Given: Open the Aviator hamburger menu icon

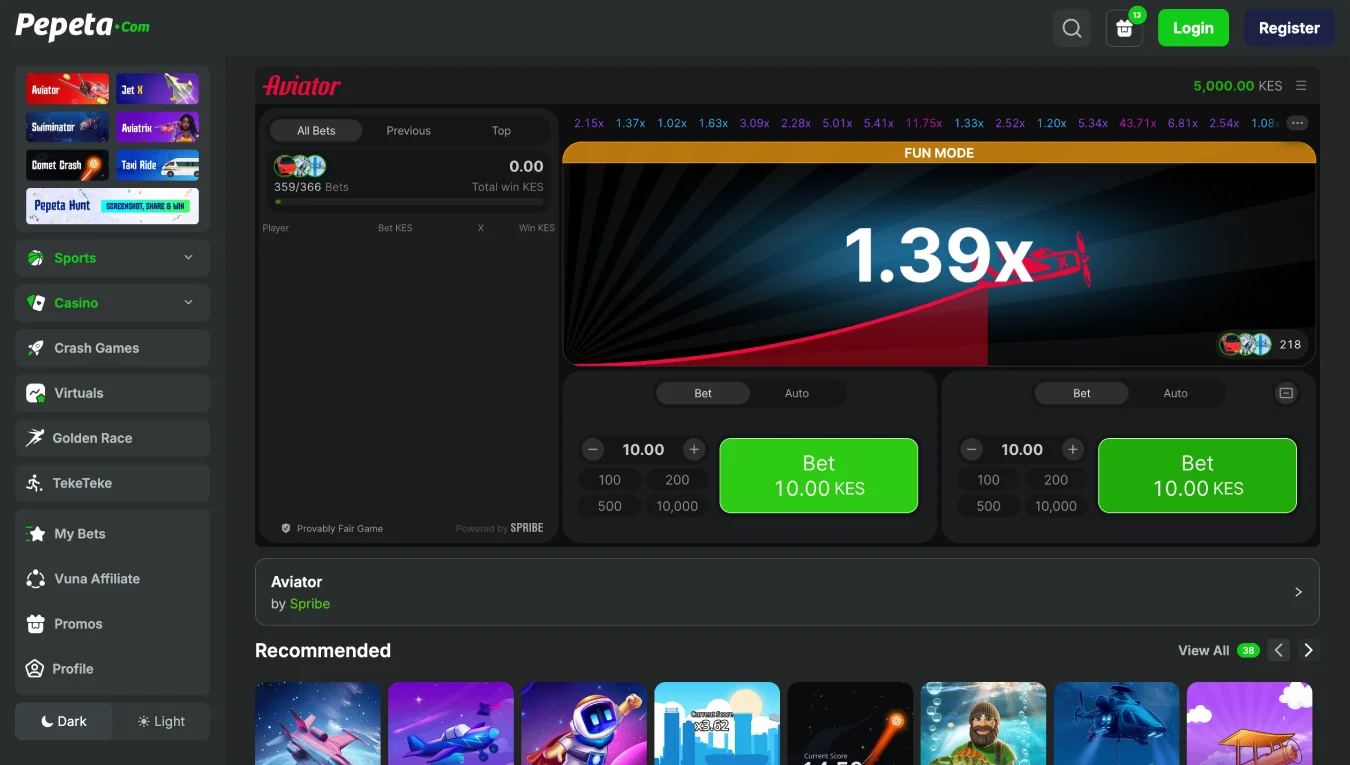Looking at the screenshot, I should (1300, 86).
